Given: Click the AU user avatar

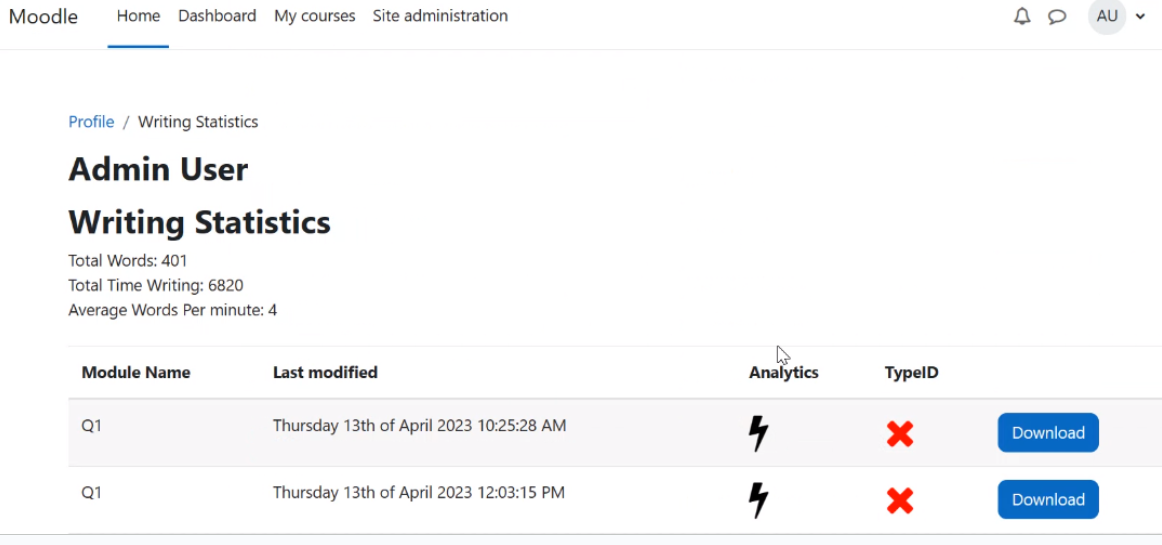Looking at the screenshot, I should coord(1107,16).
